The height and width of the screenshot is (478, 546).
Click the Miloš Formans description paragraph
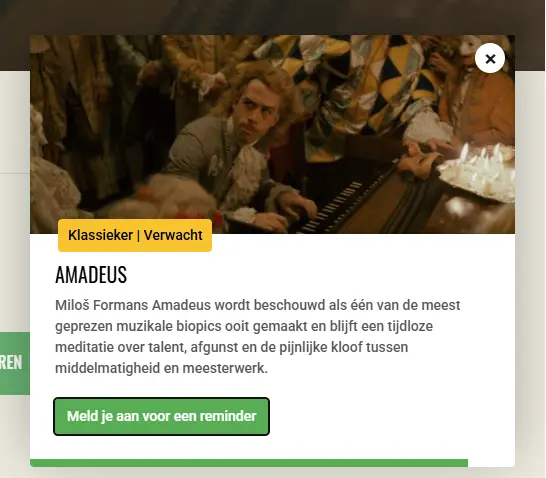pyautogui.click(x=258, y=337)
